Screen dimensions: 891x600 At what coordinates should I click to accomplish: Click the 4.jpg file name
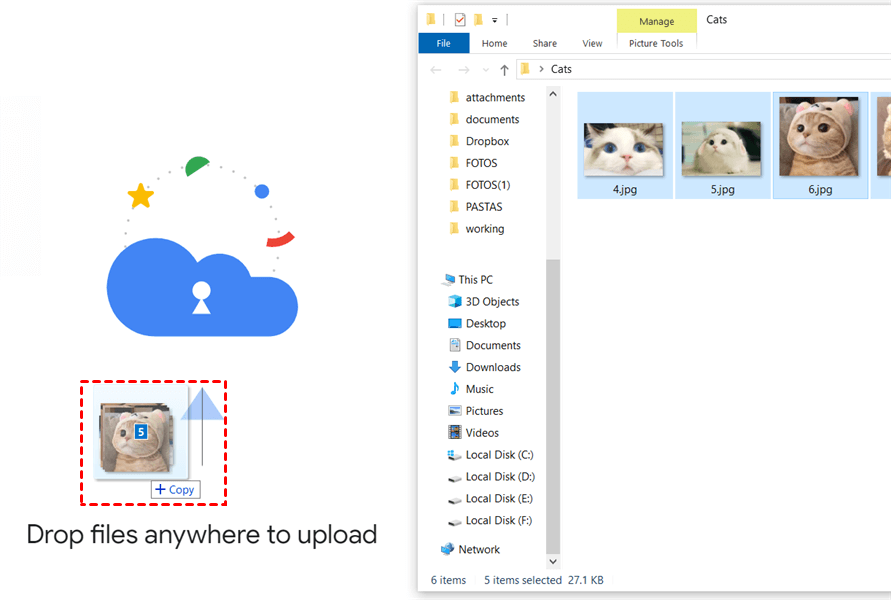point(624,190)
